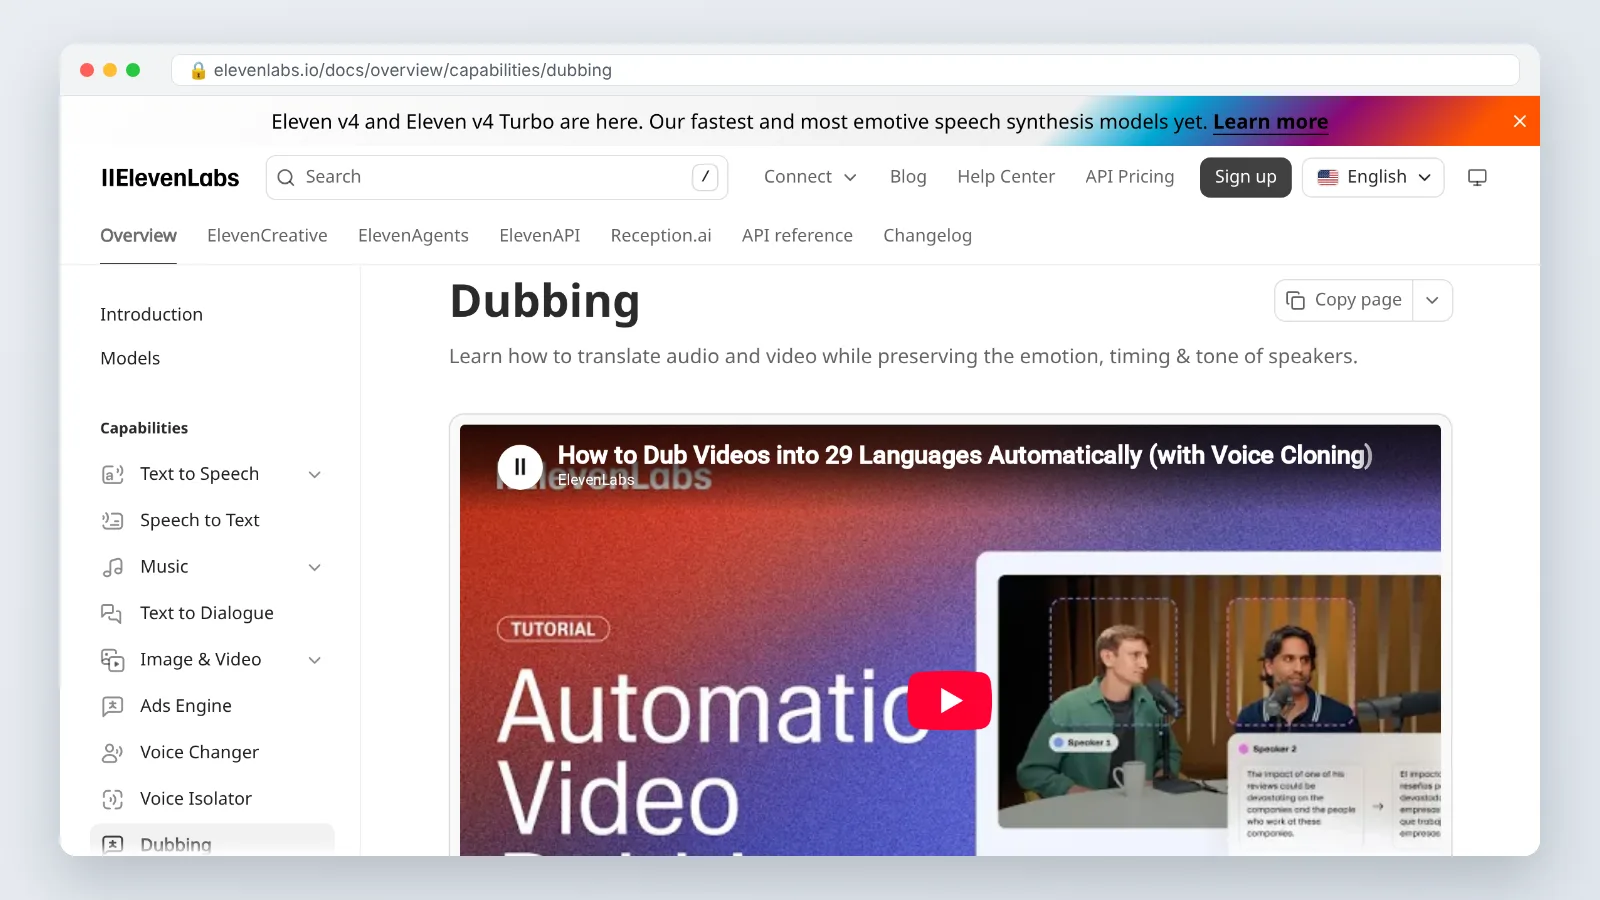Follow the Learn more banner link
This screenshot has height=900, width=1600.
coord(1270,122)
